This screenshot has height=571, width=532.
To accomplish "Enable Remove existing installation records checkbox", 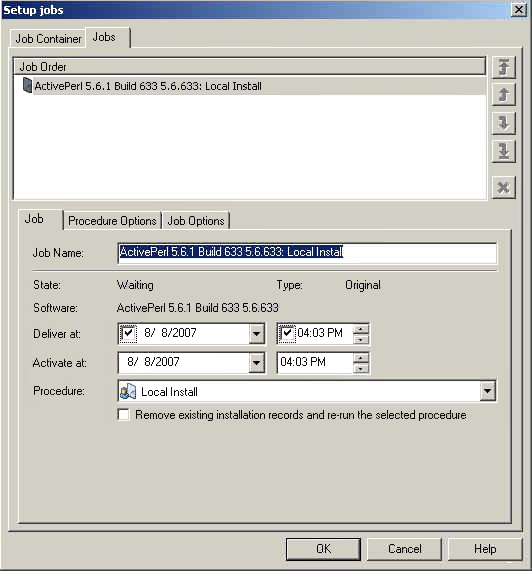I will pyautogui.click(x=124, y=415).
